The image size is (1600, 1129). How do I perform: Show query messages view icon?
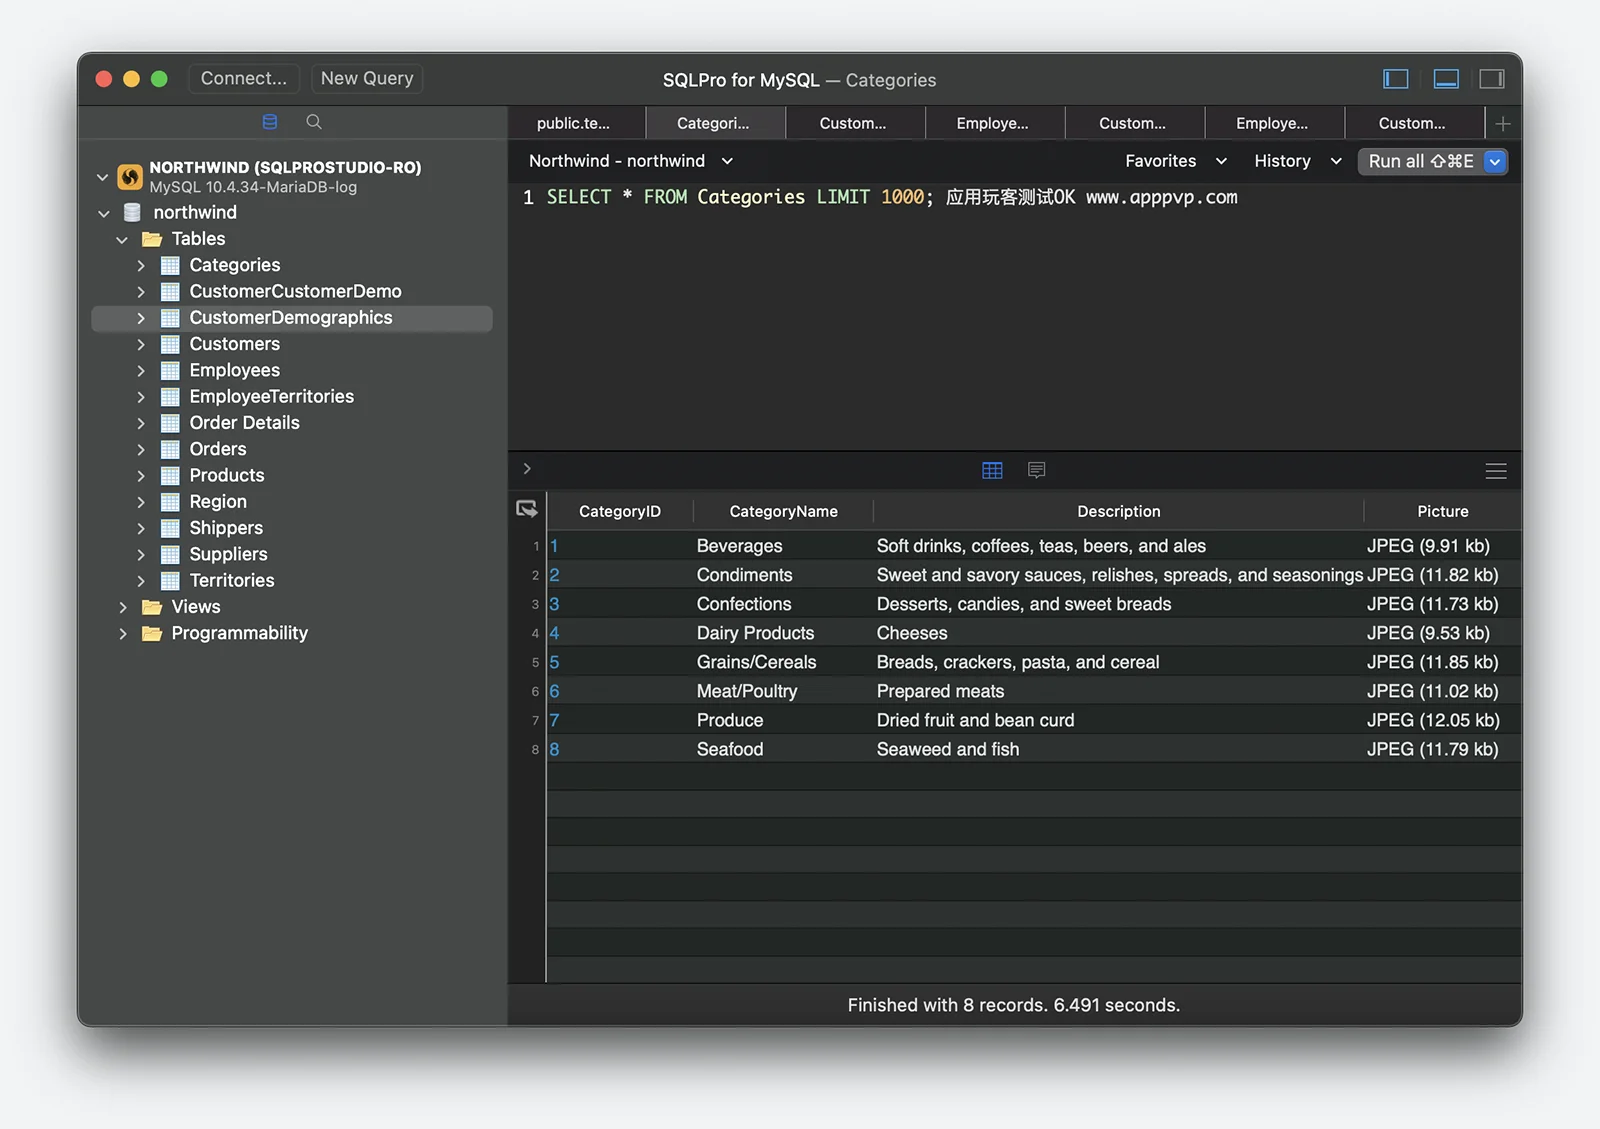(1037, 470)
